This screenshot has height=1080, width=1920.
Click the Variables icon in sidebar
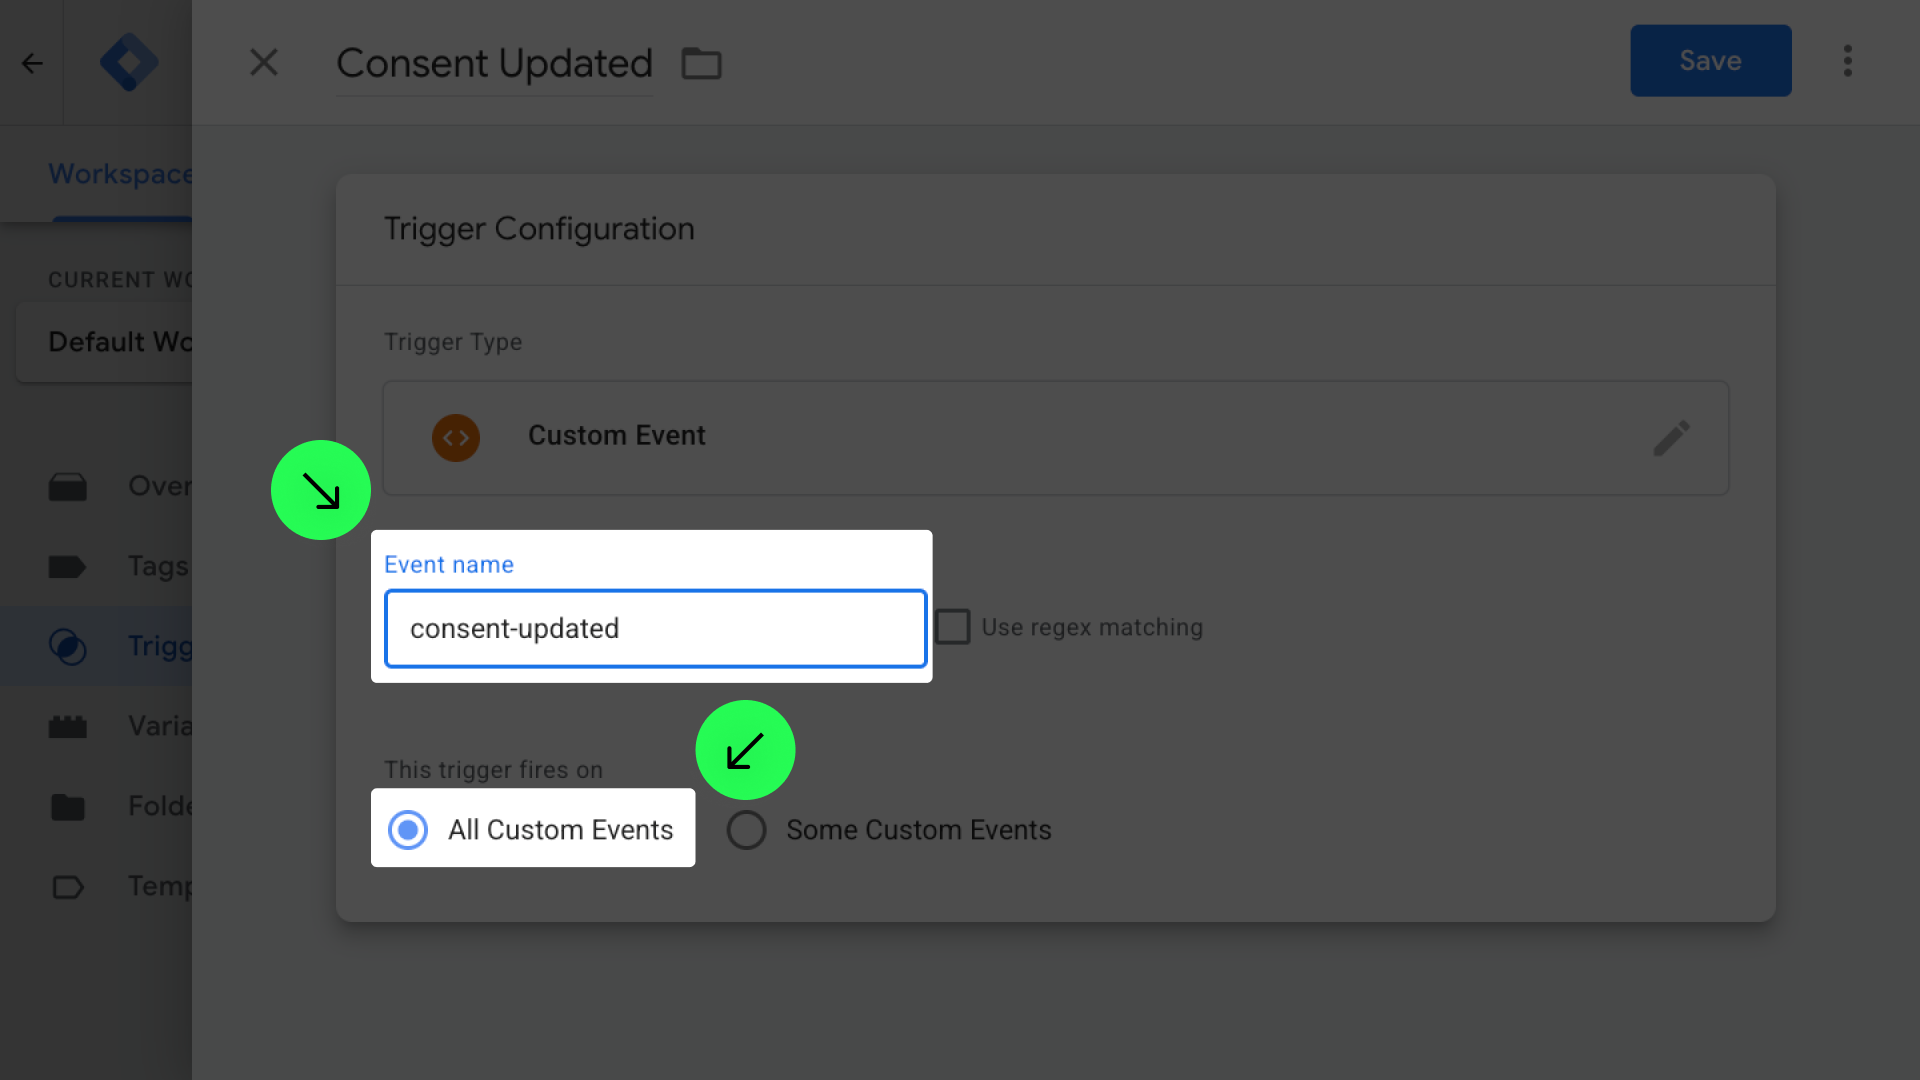[68, 727]
